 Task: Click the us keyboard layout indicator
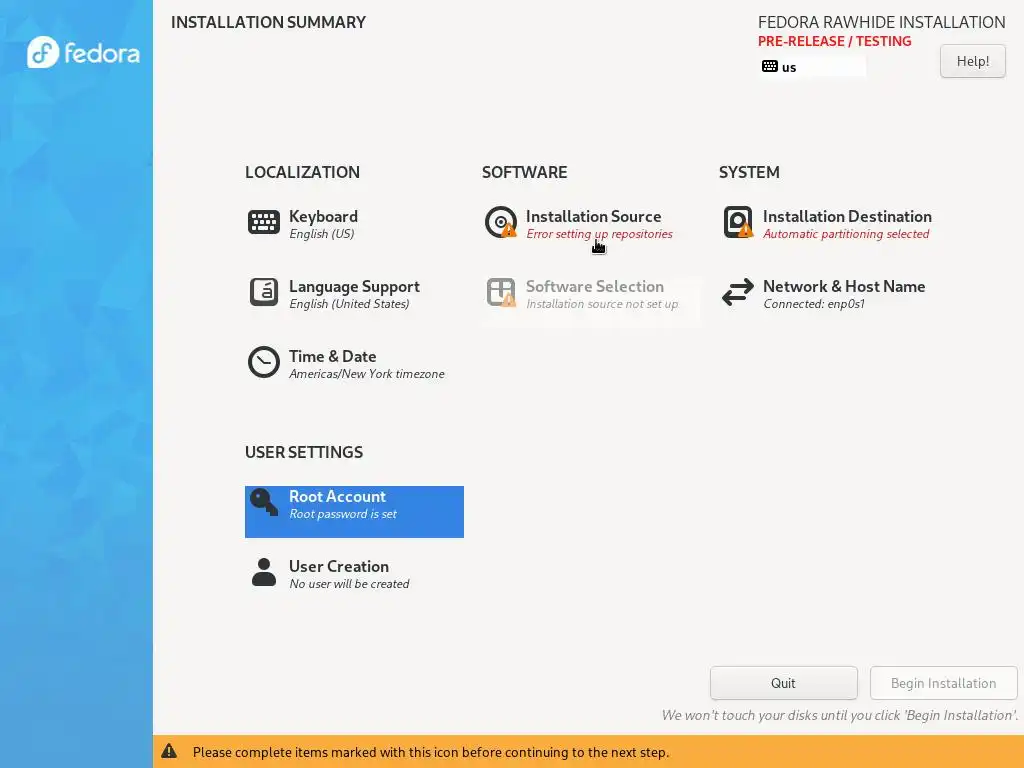click(x=813, y=67)
